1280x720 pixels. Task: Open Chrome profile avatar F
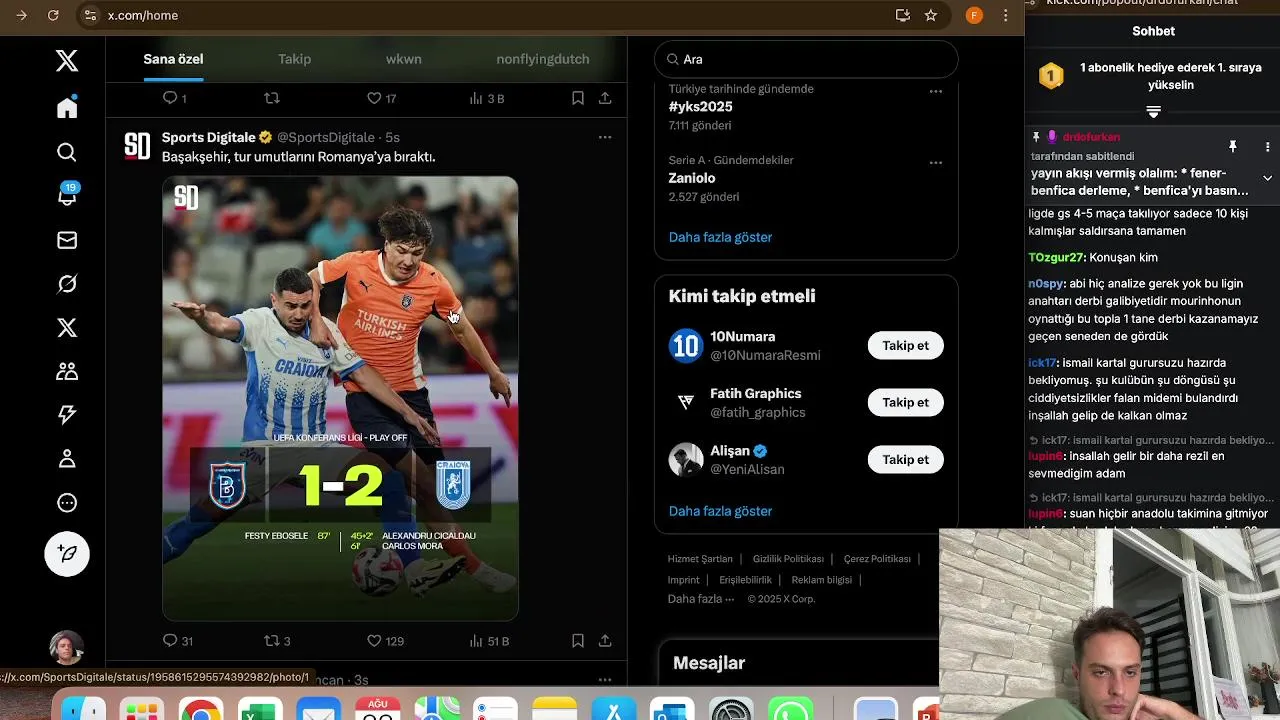coord(974,15)
